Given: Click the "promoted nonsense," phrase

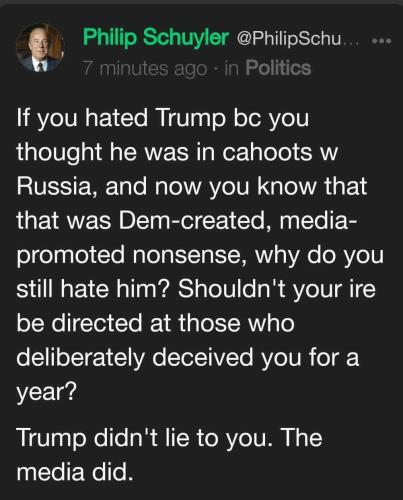Looking at the screenshot, I should click(132, 256).
